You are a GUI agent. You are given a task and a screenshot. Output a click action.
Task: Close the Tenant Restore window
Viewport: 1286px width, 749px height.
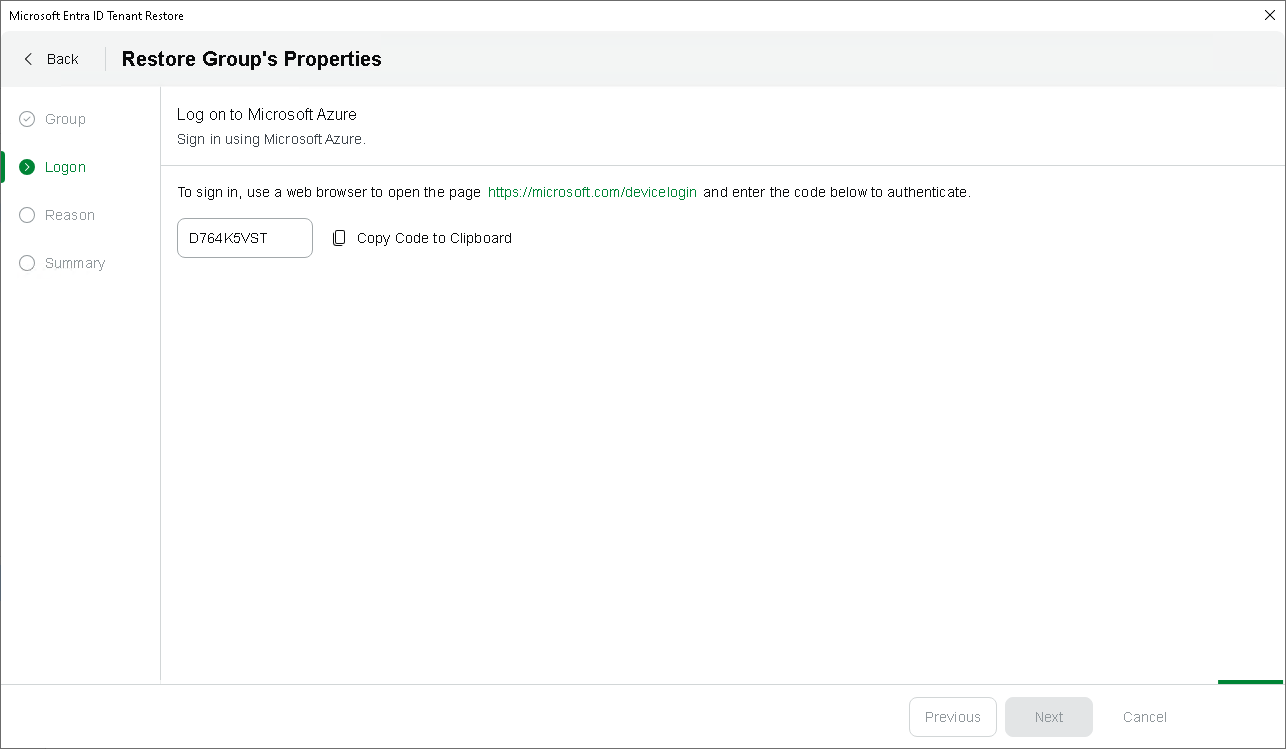click(1270, 15)
